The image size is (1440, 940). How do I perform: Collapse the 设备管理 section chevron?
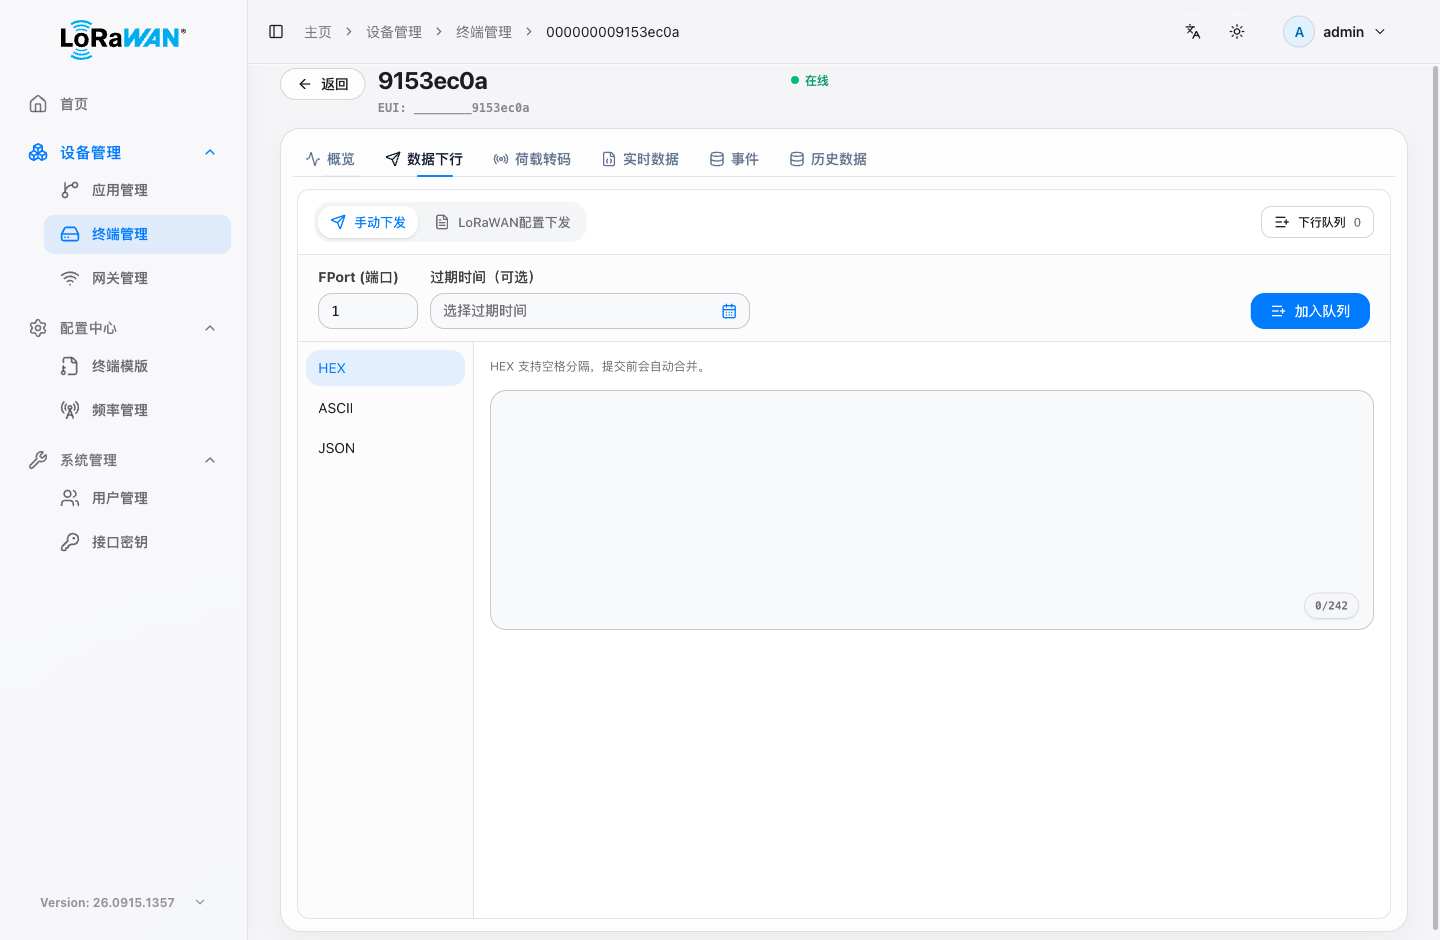click(210, 152)
